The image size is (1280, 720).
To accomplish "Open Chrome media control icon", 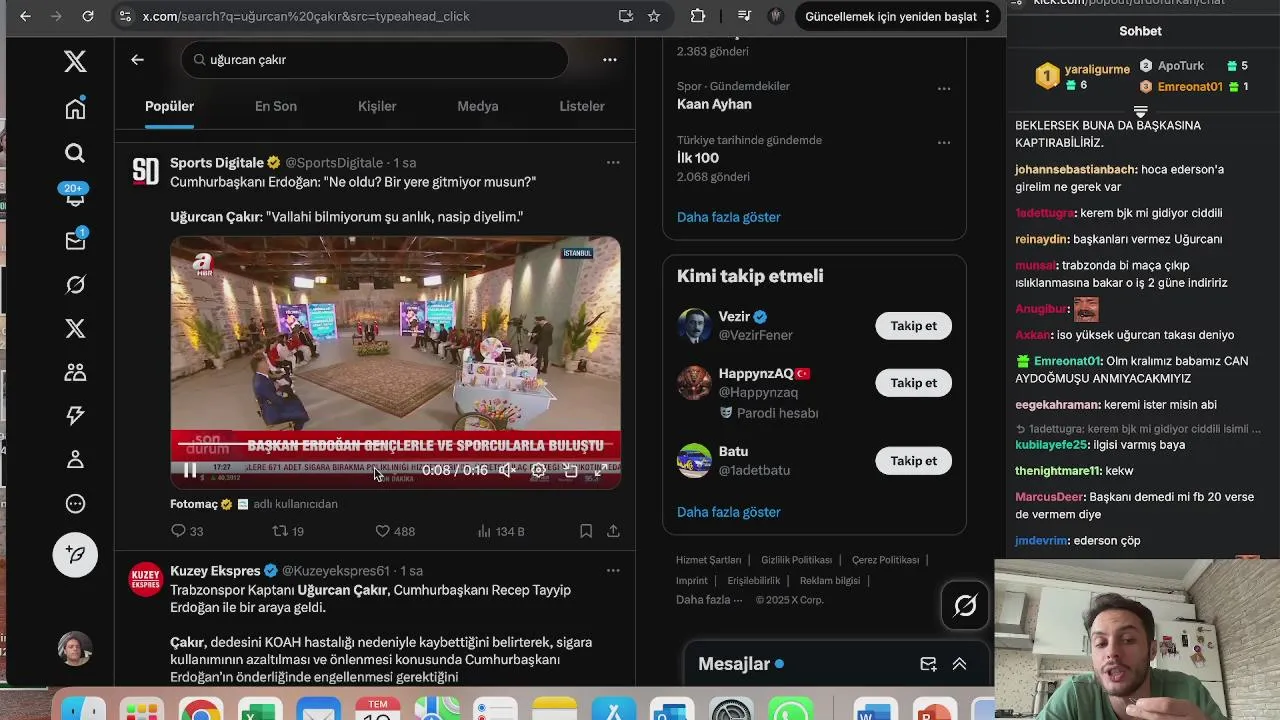I will click(x=744, y=16).
